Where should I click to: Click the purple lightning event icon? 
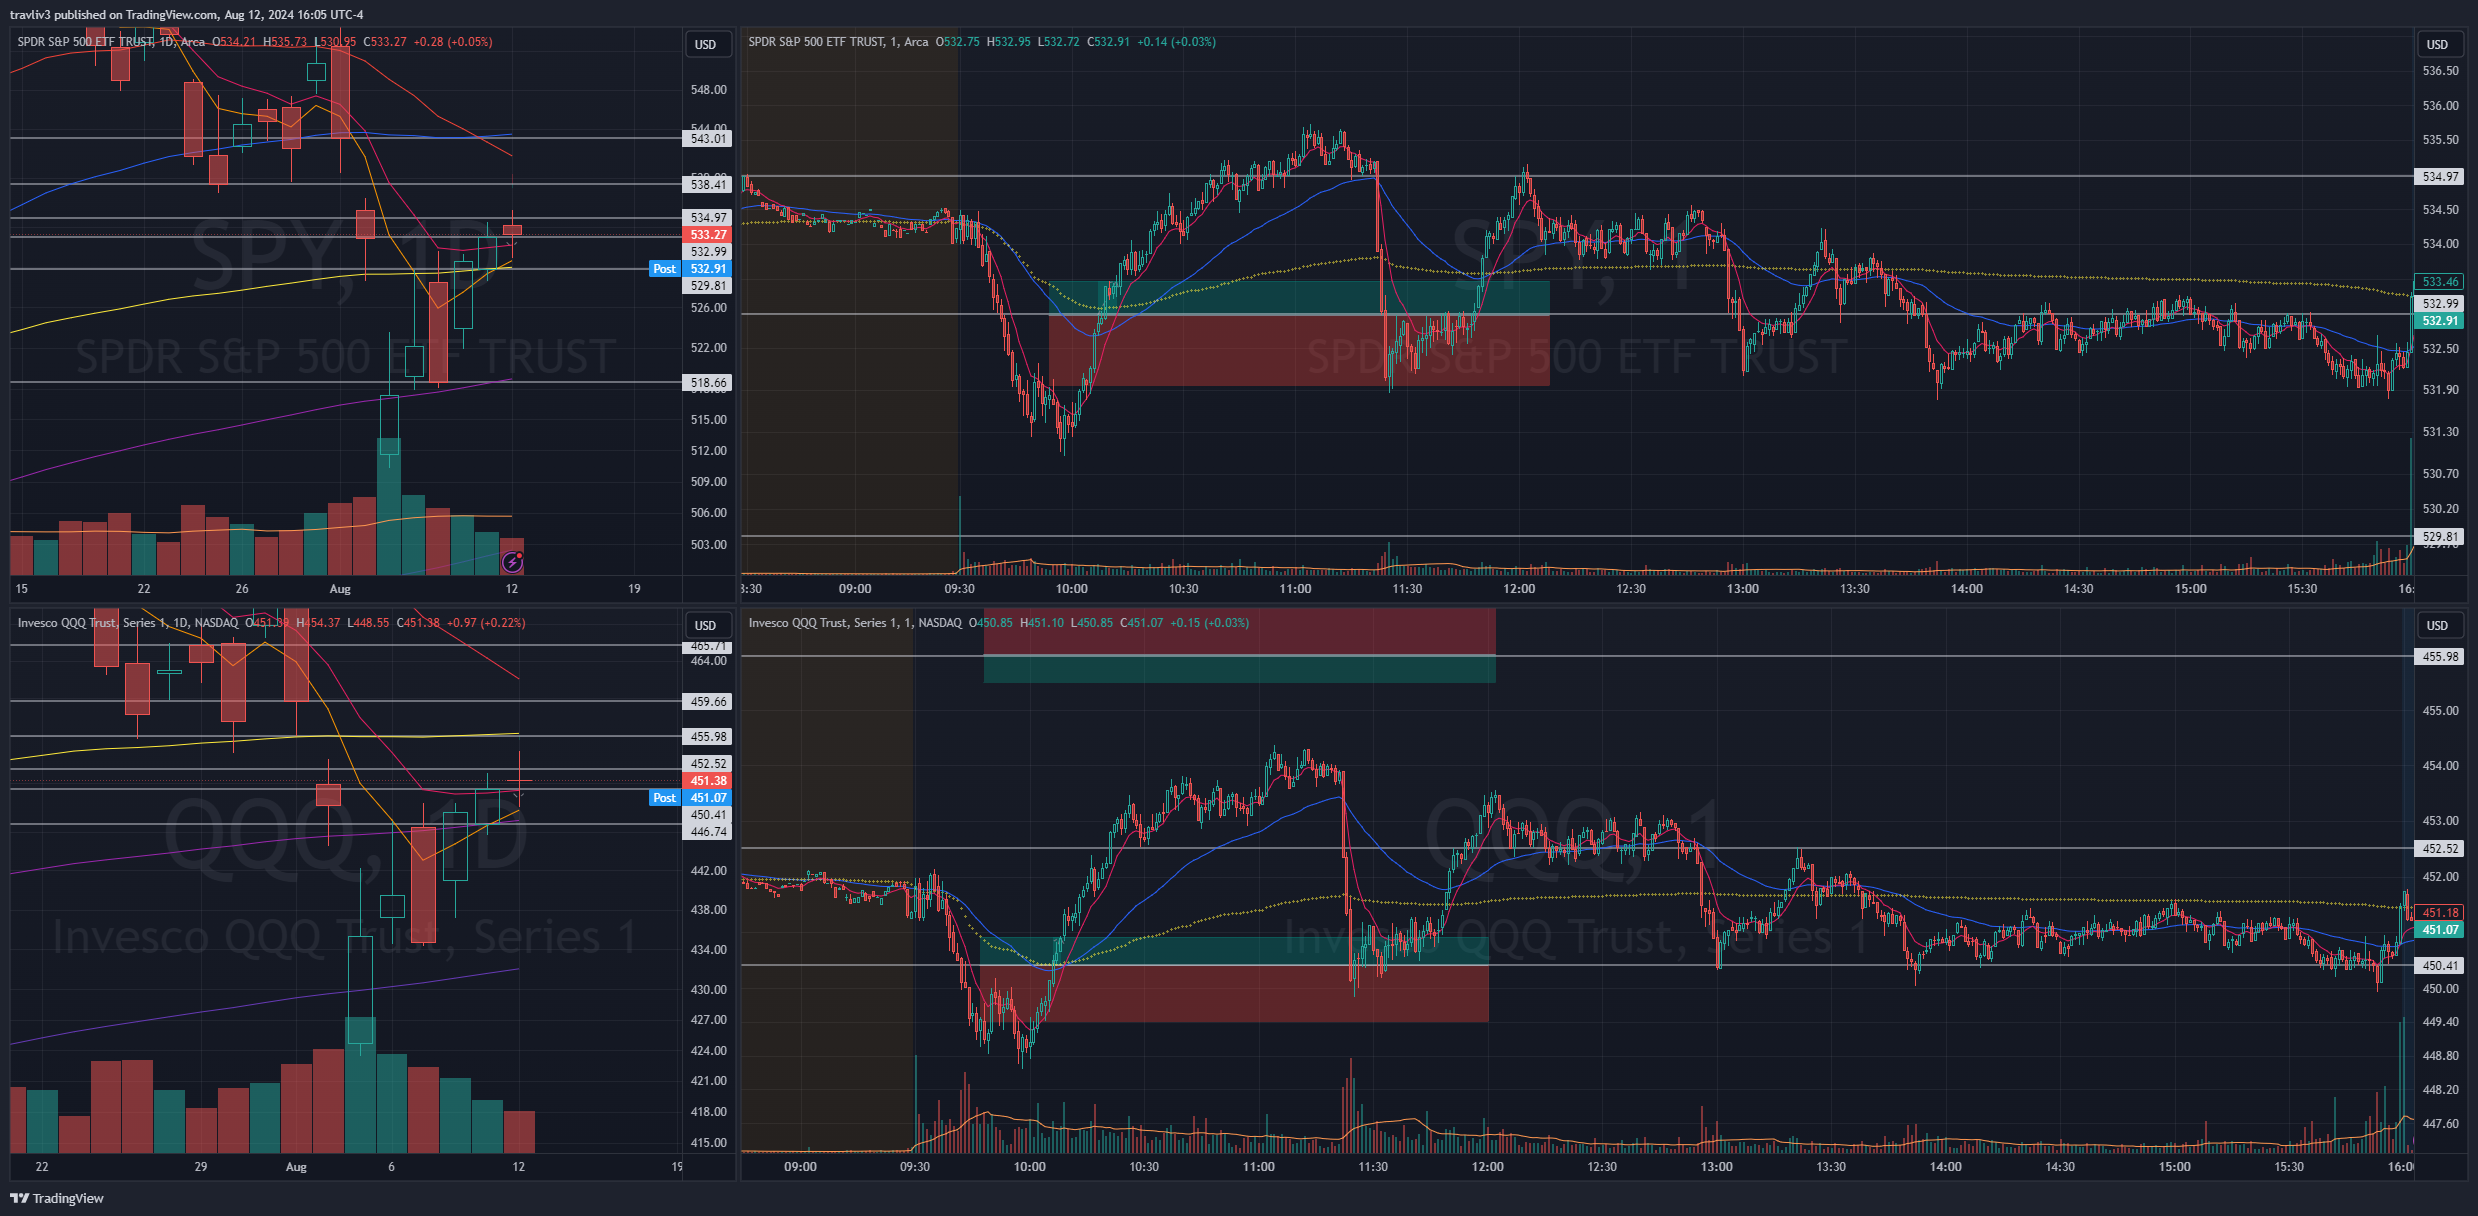tap(512, 561)
